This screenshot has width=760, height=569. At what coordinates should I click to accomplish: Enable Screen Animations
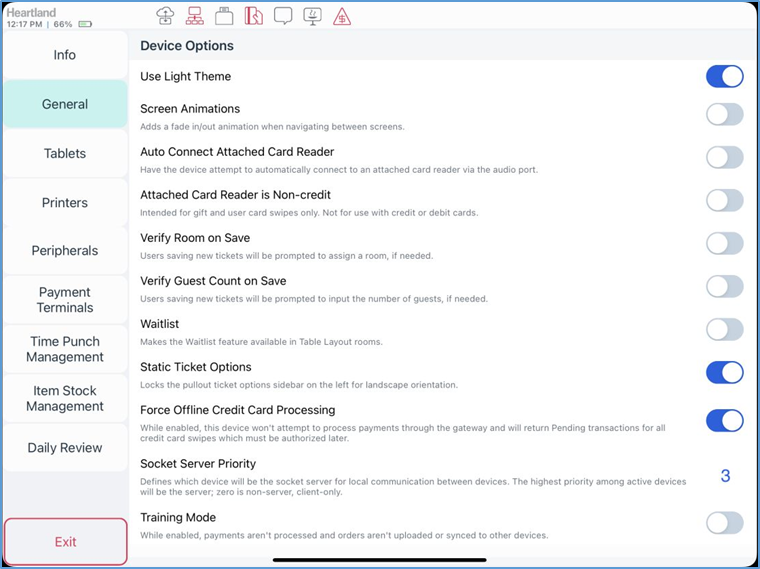pos(724,114)
